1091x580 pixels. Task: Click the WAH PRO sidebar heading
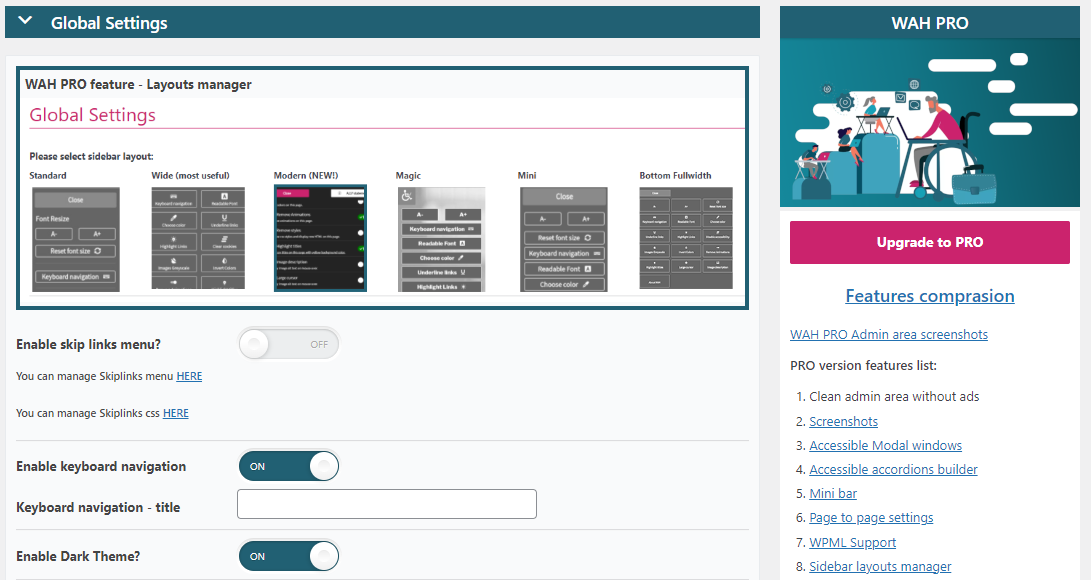(x=930, y=23)
